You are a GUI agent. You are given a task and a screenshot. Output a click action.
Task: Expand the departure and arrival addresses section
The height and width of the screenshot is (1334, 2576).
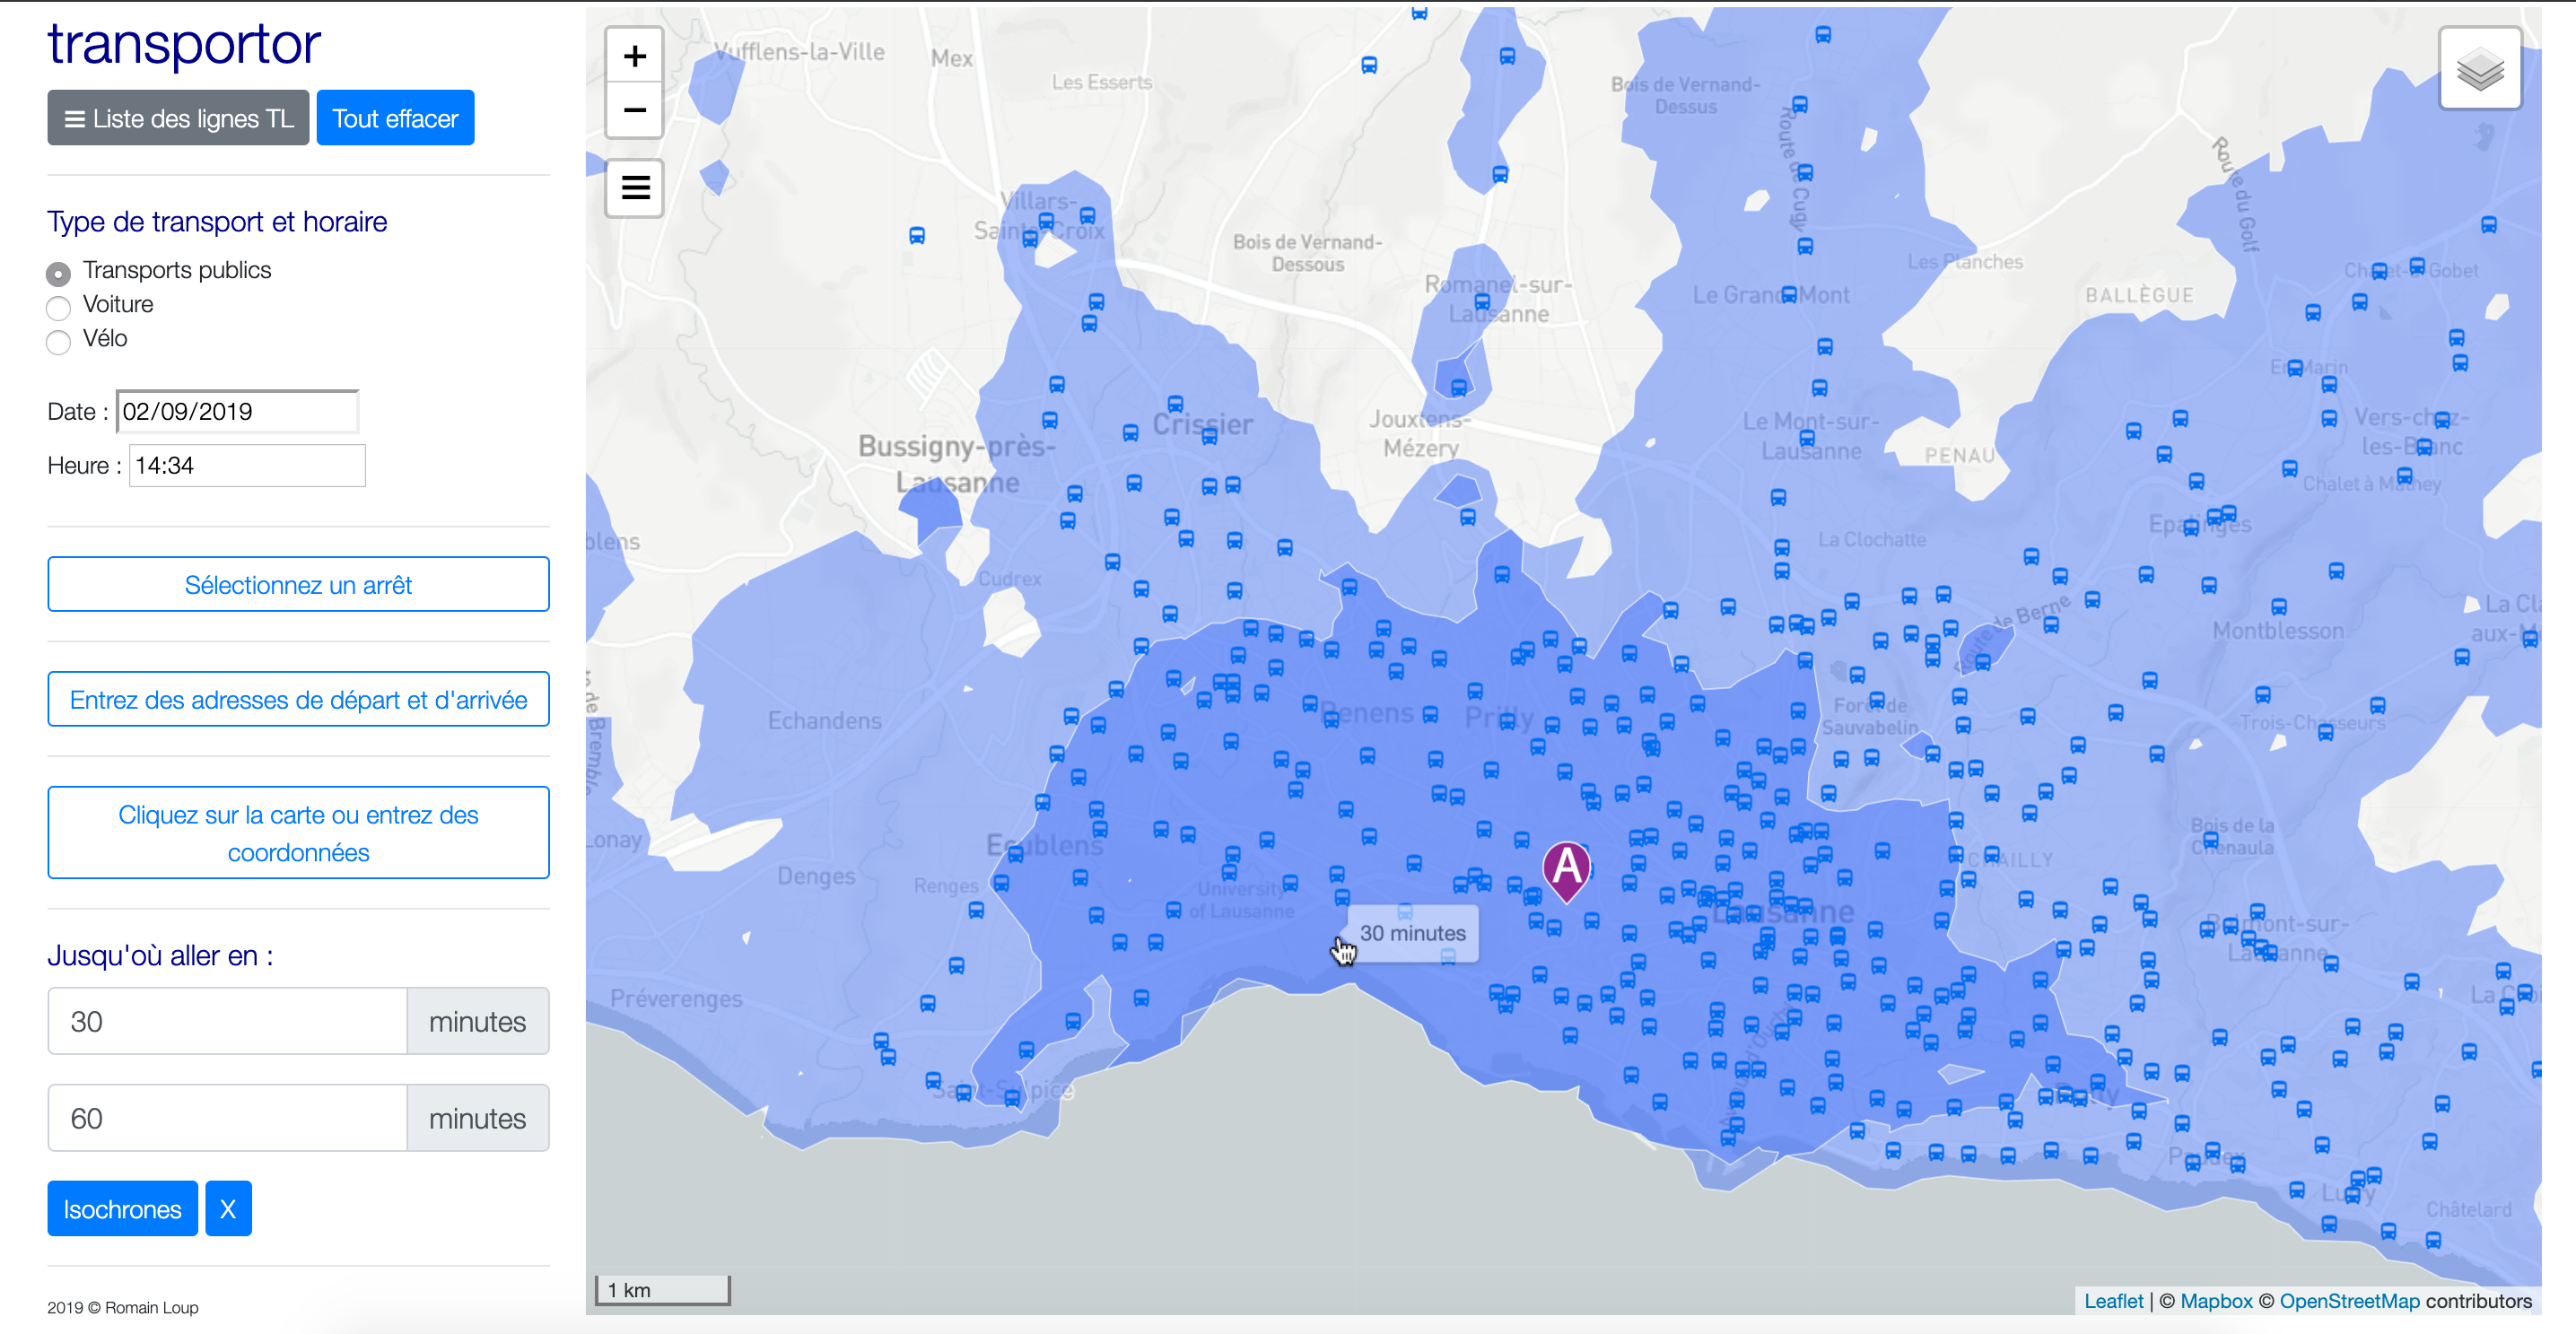[298, 699]
